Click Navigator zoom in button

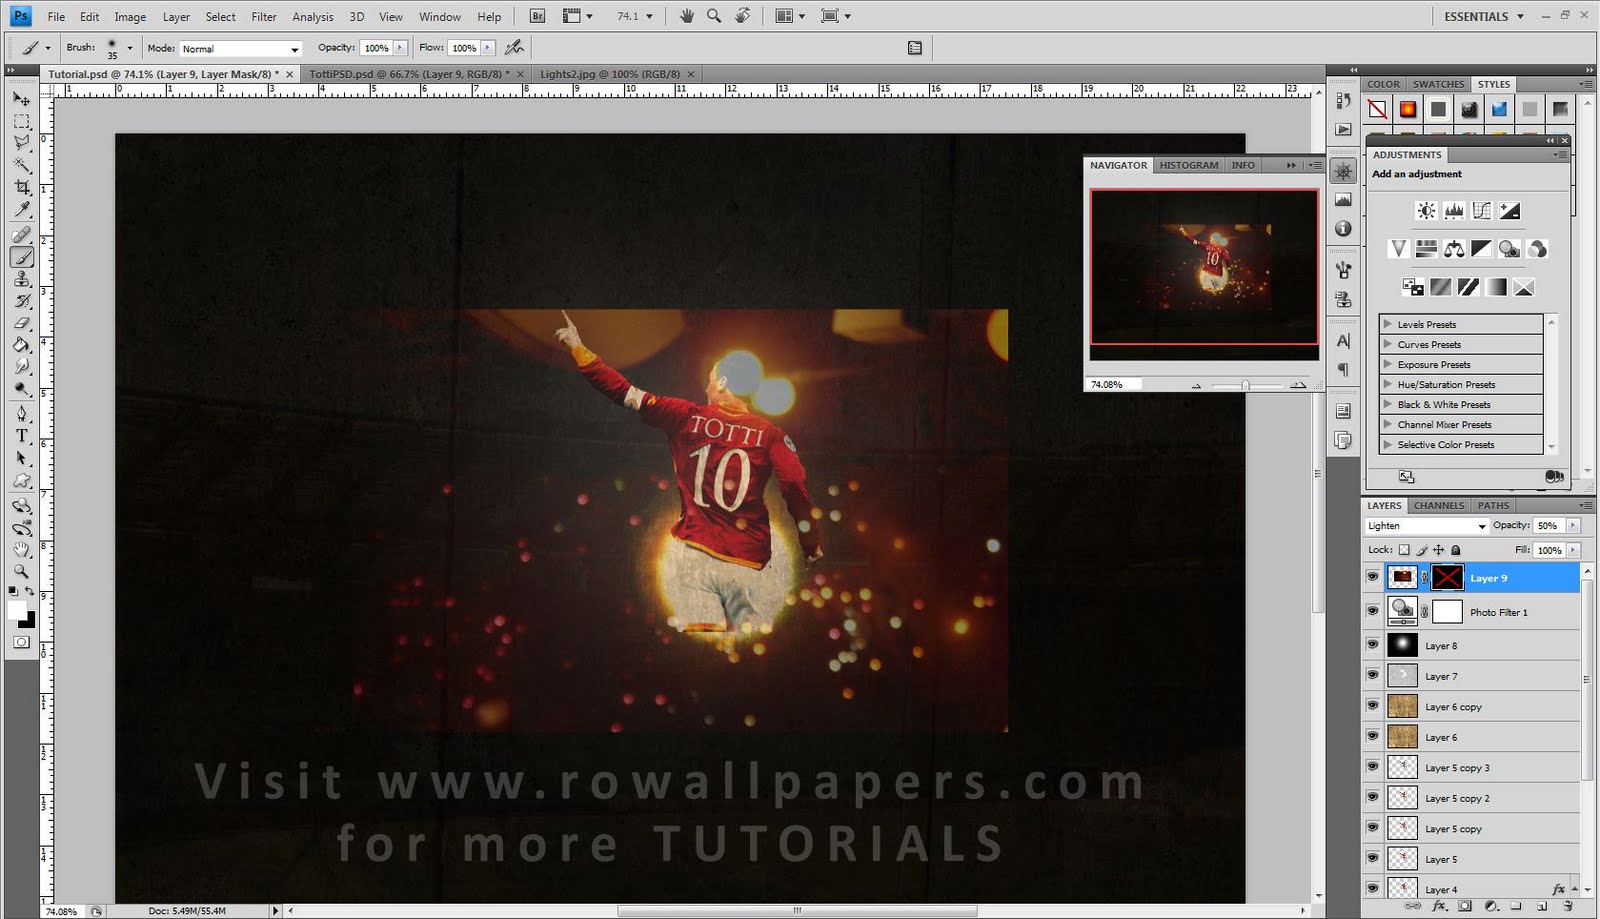click(1298, 385)
